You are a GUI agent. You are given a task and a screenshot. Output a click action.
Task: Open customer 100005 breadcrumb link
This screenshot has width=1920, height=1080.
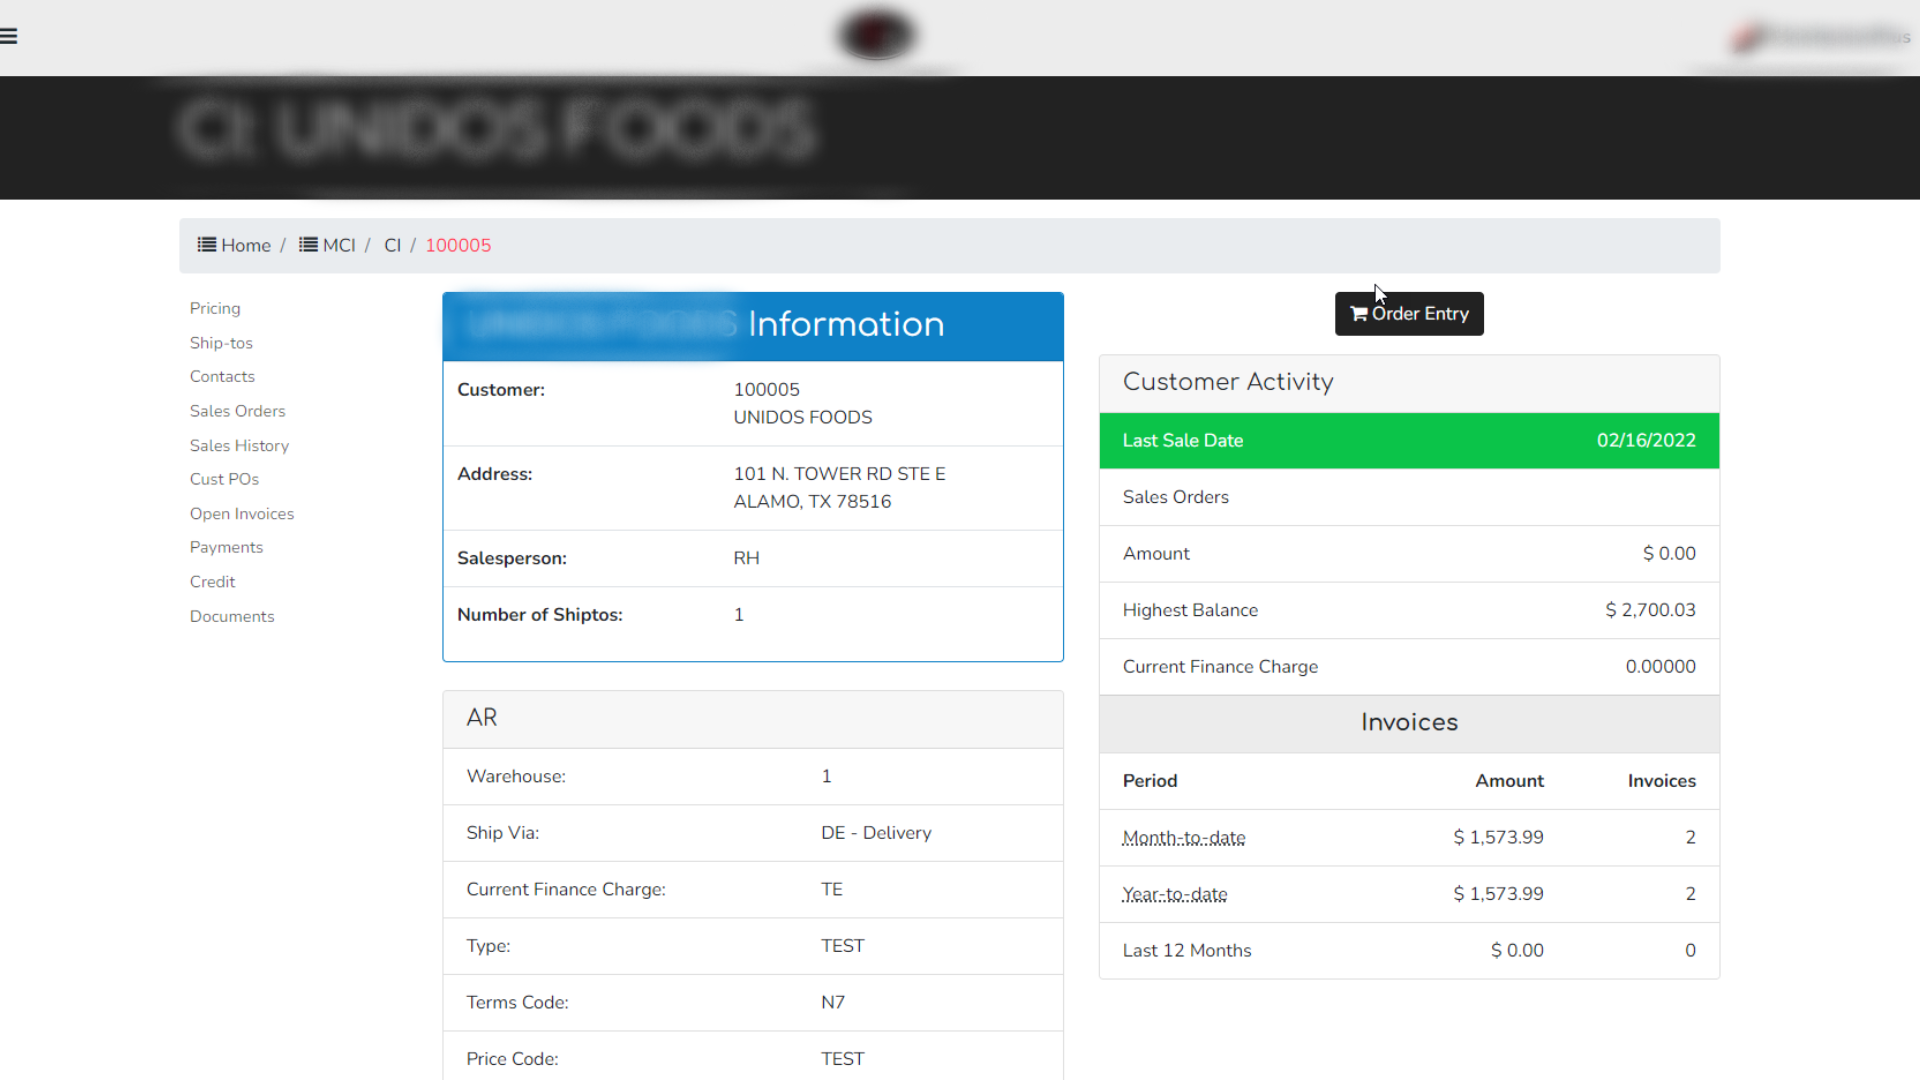[458, 245]
